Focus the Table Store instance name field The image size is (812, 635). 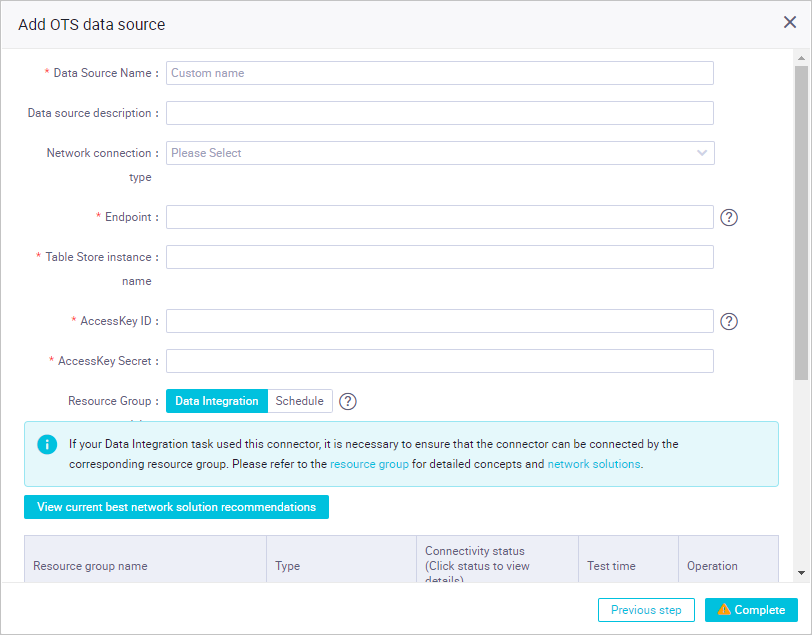(440, 257)
